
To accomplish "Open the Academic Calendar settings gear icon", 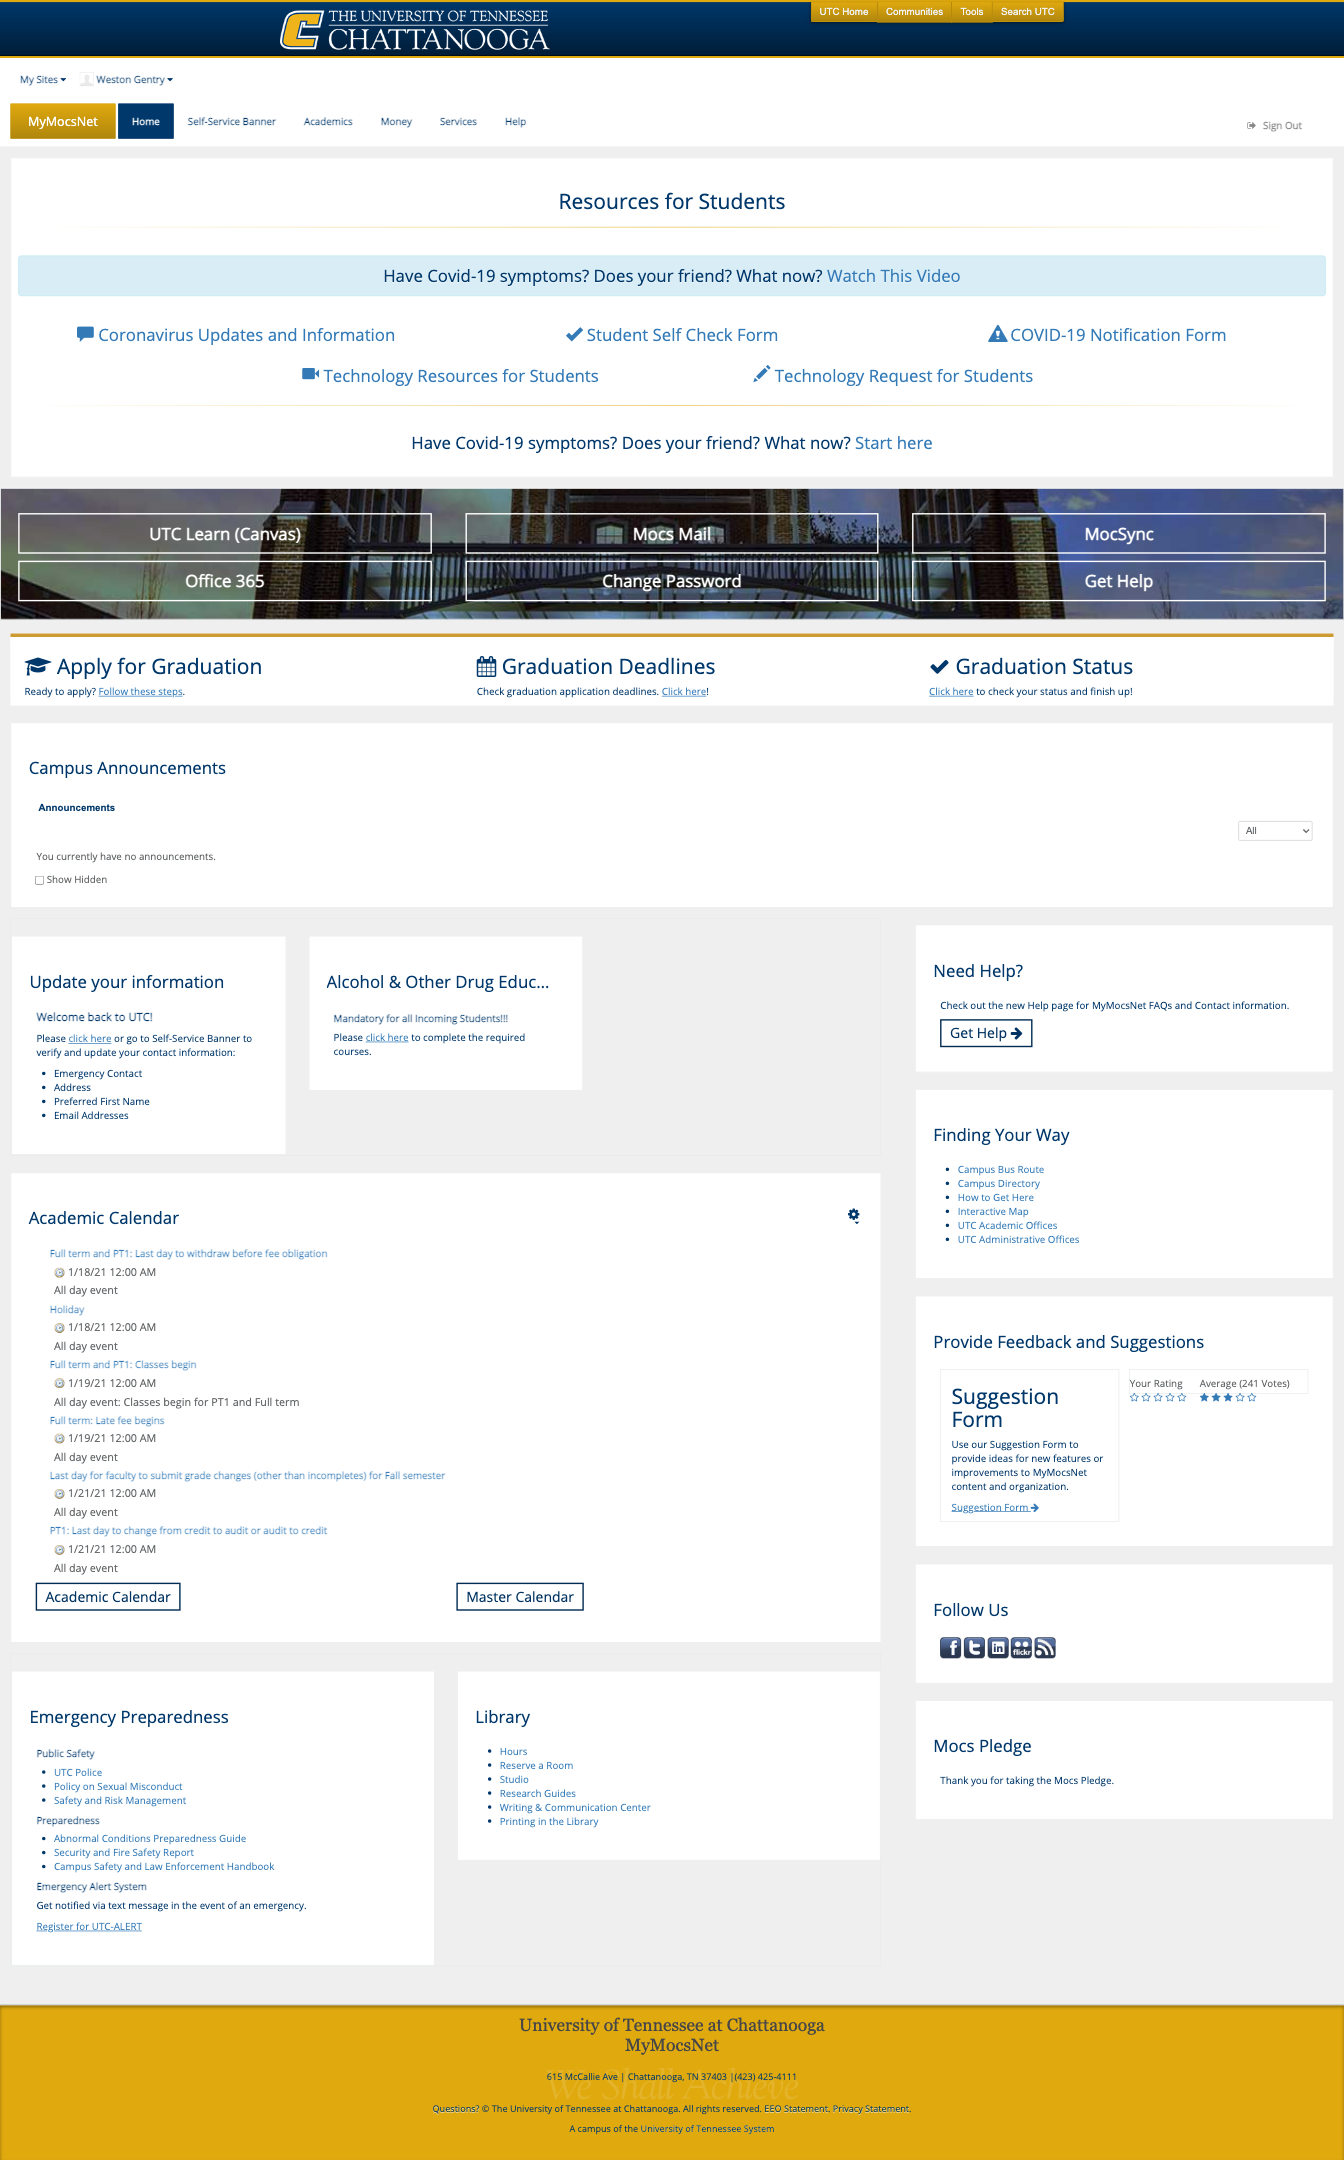I will [854, 1215].
